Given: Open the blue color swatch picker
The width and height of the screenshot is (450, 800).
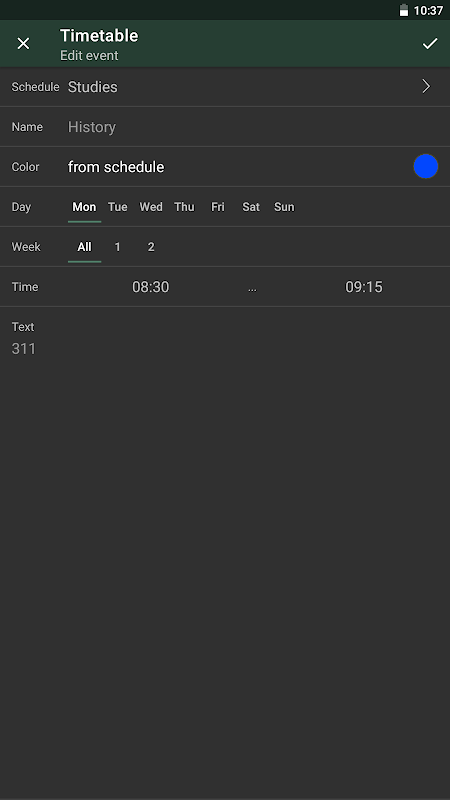Looking at the screenshot, I should pyautogui.click(x=426, y=167).
